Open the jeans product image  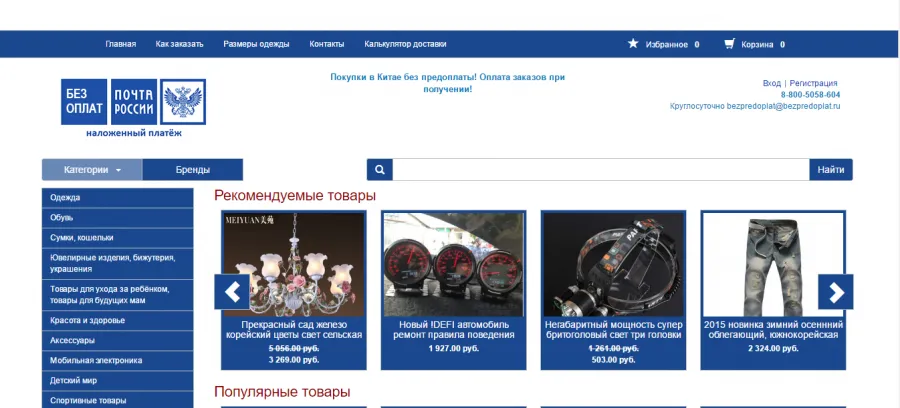(x=773, y=265)
